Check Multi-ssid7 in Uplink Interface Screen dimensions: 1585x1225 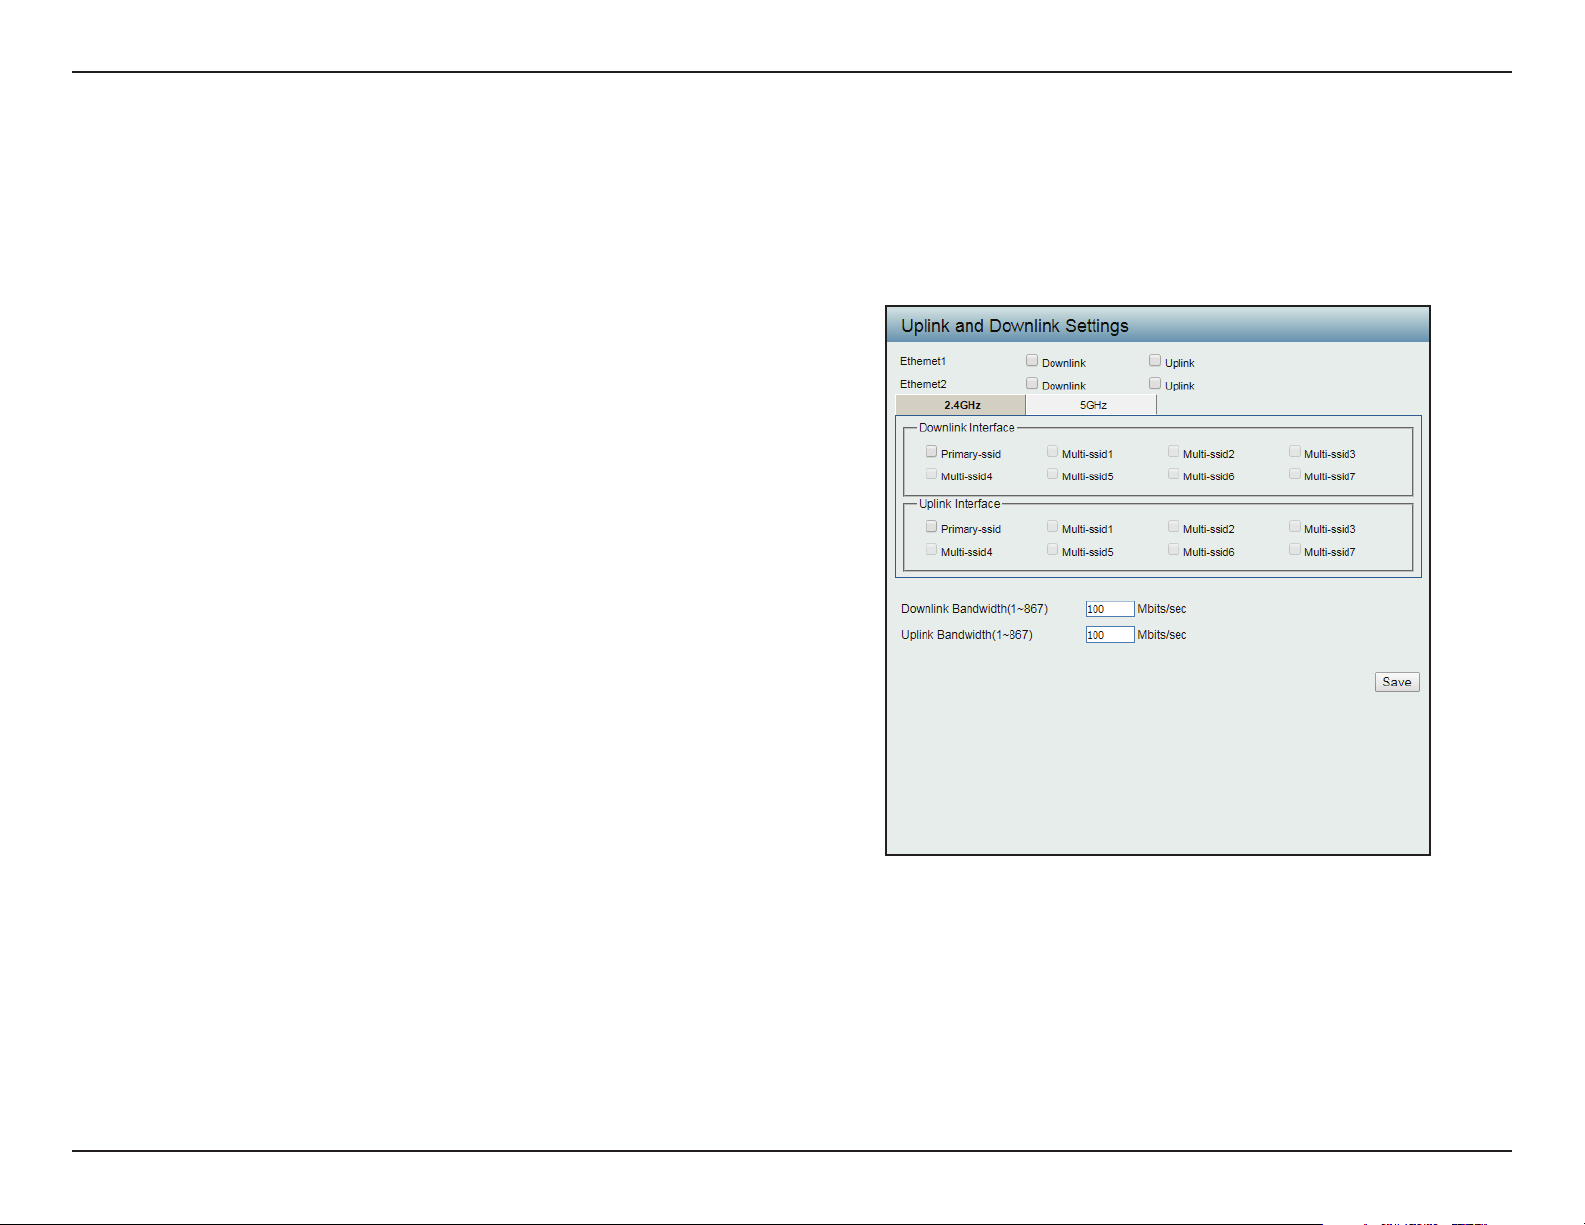pos(1294,549)
